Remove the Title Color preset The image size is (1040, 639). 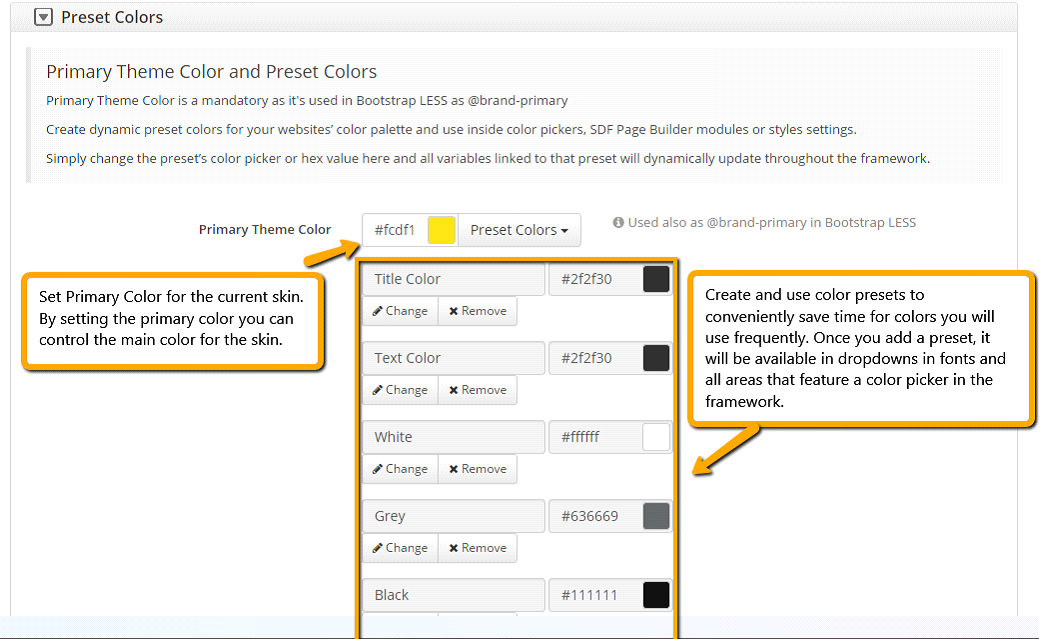[x=477, y=311]
